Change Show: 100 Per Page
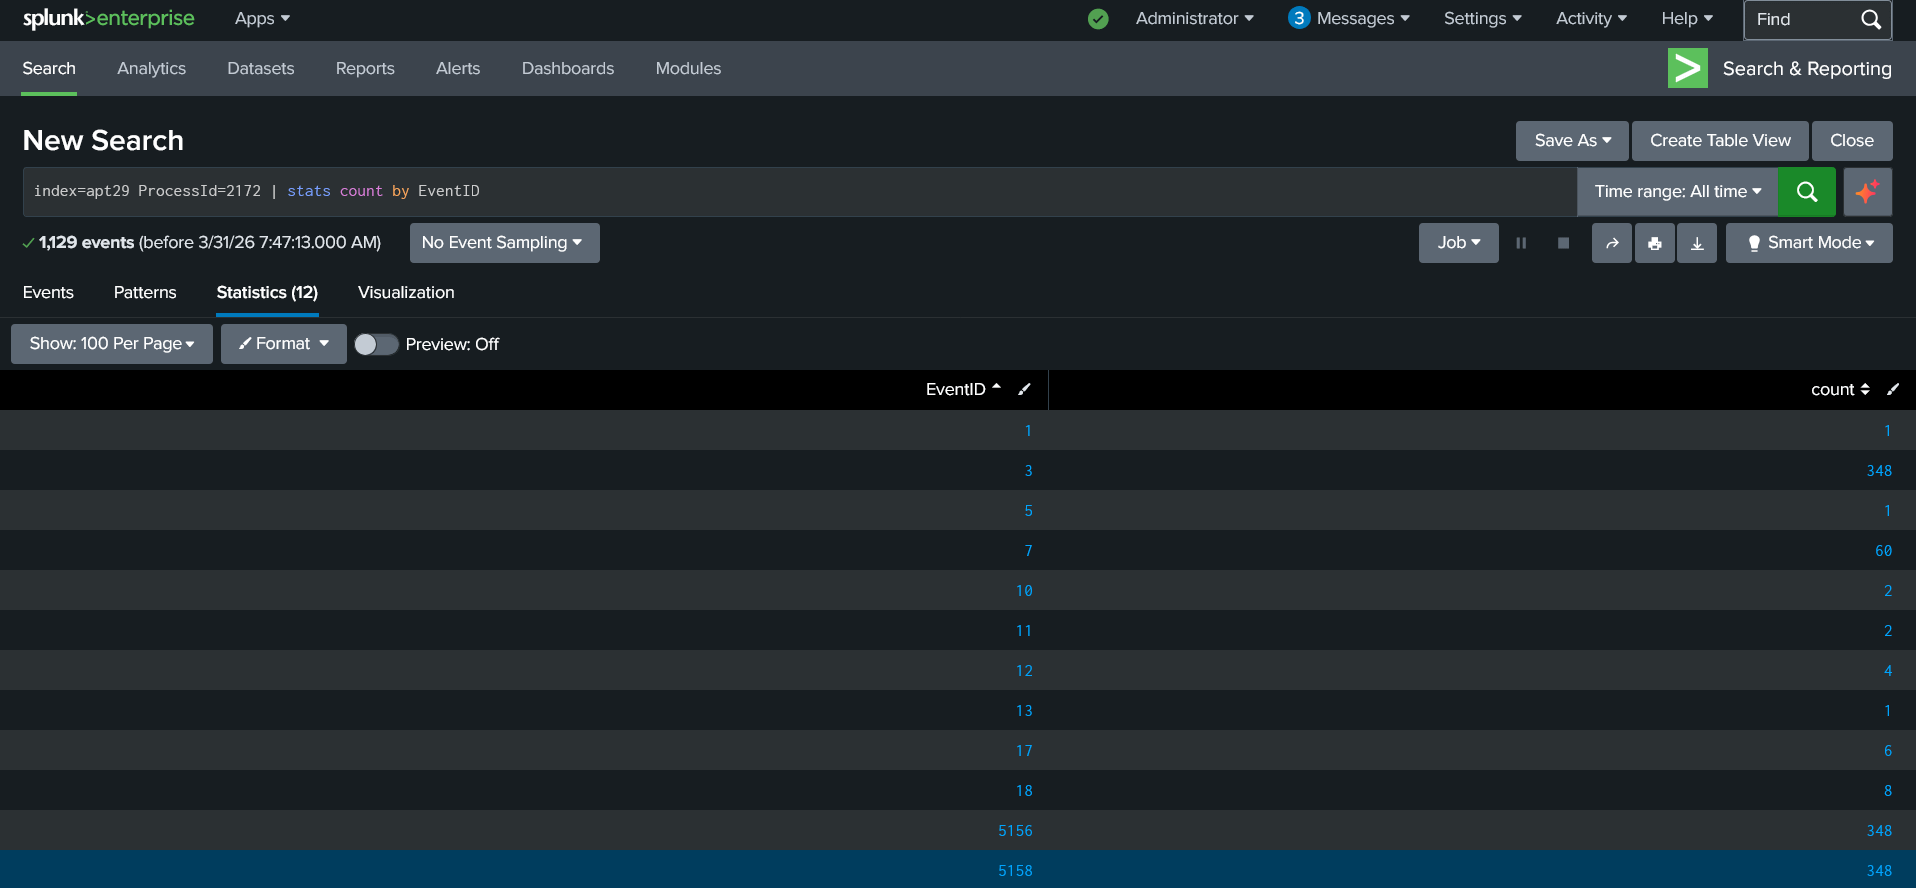 pos(112,344)
